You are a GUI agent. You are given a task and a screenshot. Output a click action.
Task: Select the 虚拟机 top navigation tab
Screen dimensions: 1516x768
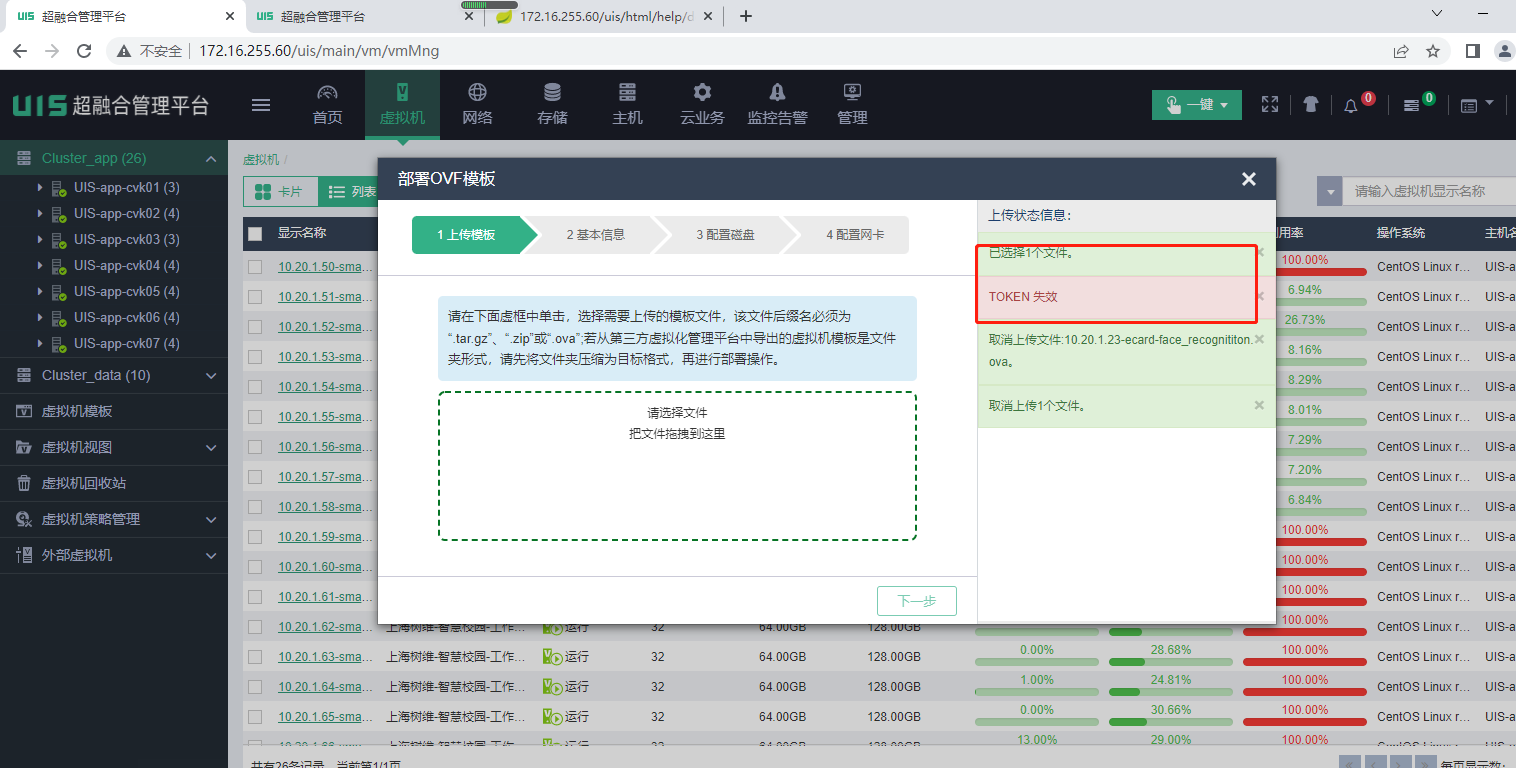402,104
